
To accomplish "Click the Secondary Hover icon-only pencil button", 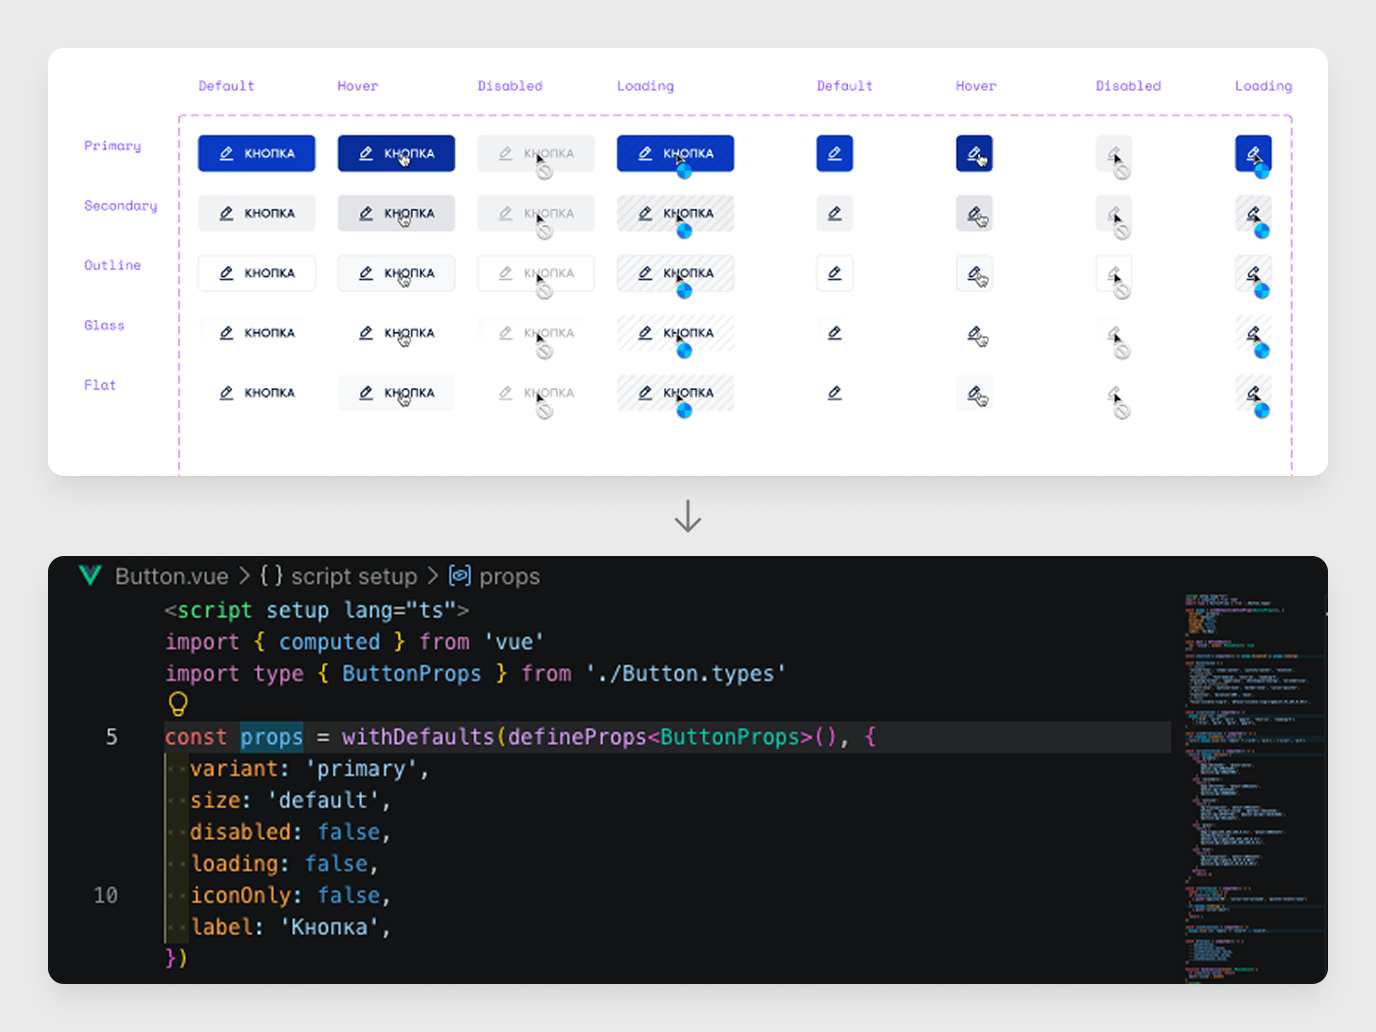I will tap(974, 213).
